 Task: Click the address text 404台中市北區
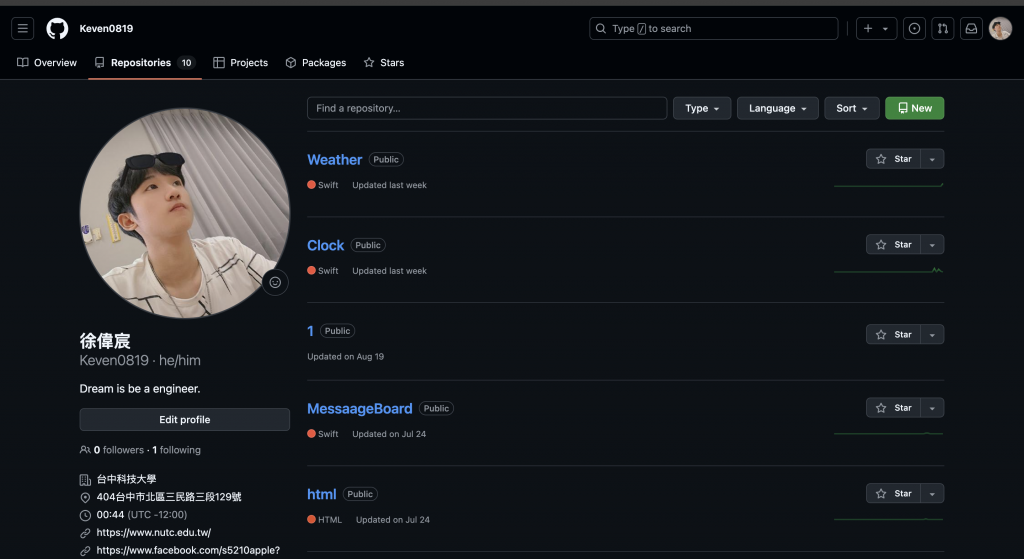pos(169,497)
